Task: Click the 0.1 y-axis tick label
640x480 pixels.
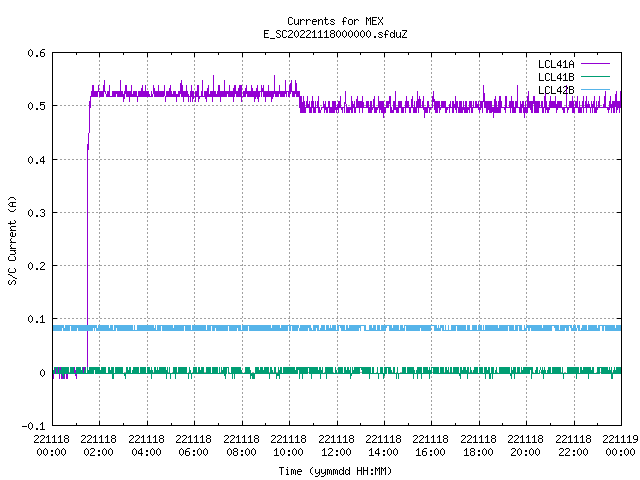Action: pyautogui.click(x=36, y=319)
